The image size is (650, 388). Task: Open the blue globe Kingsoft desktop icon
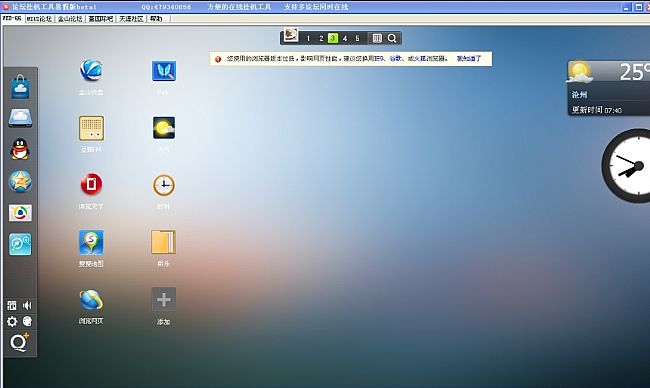(x=91, y=70)
